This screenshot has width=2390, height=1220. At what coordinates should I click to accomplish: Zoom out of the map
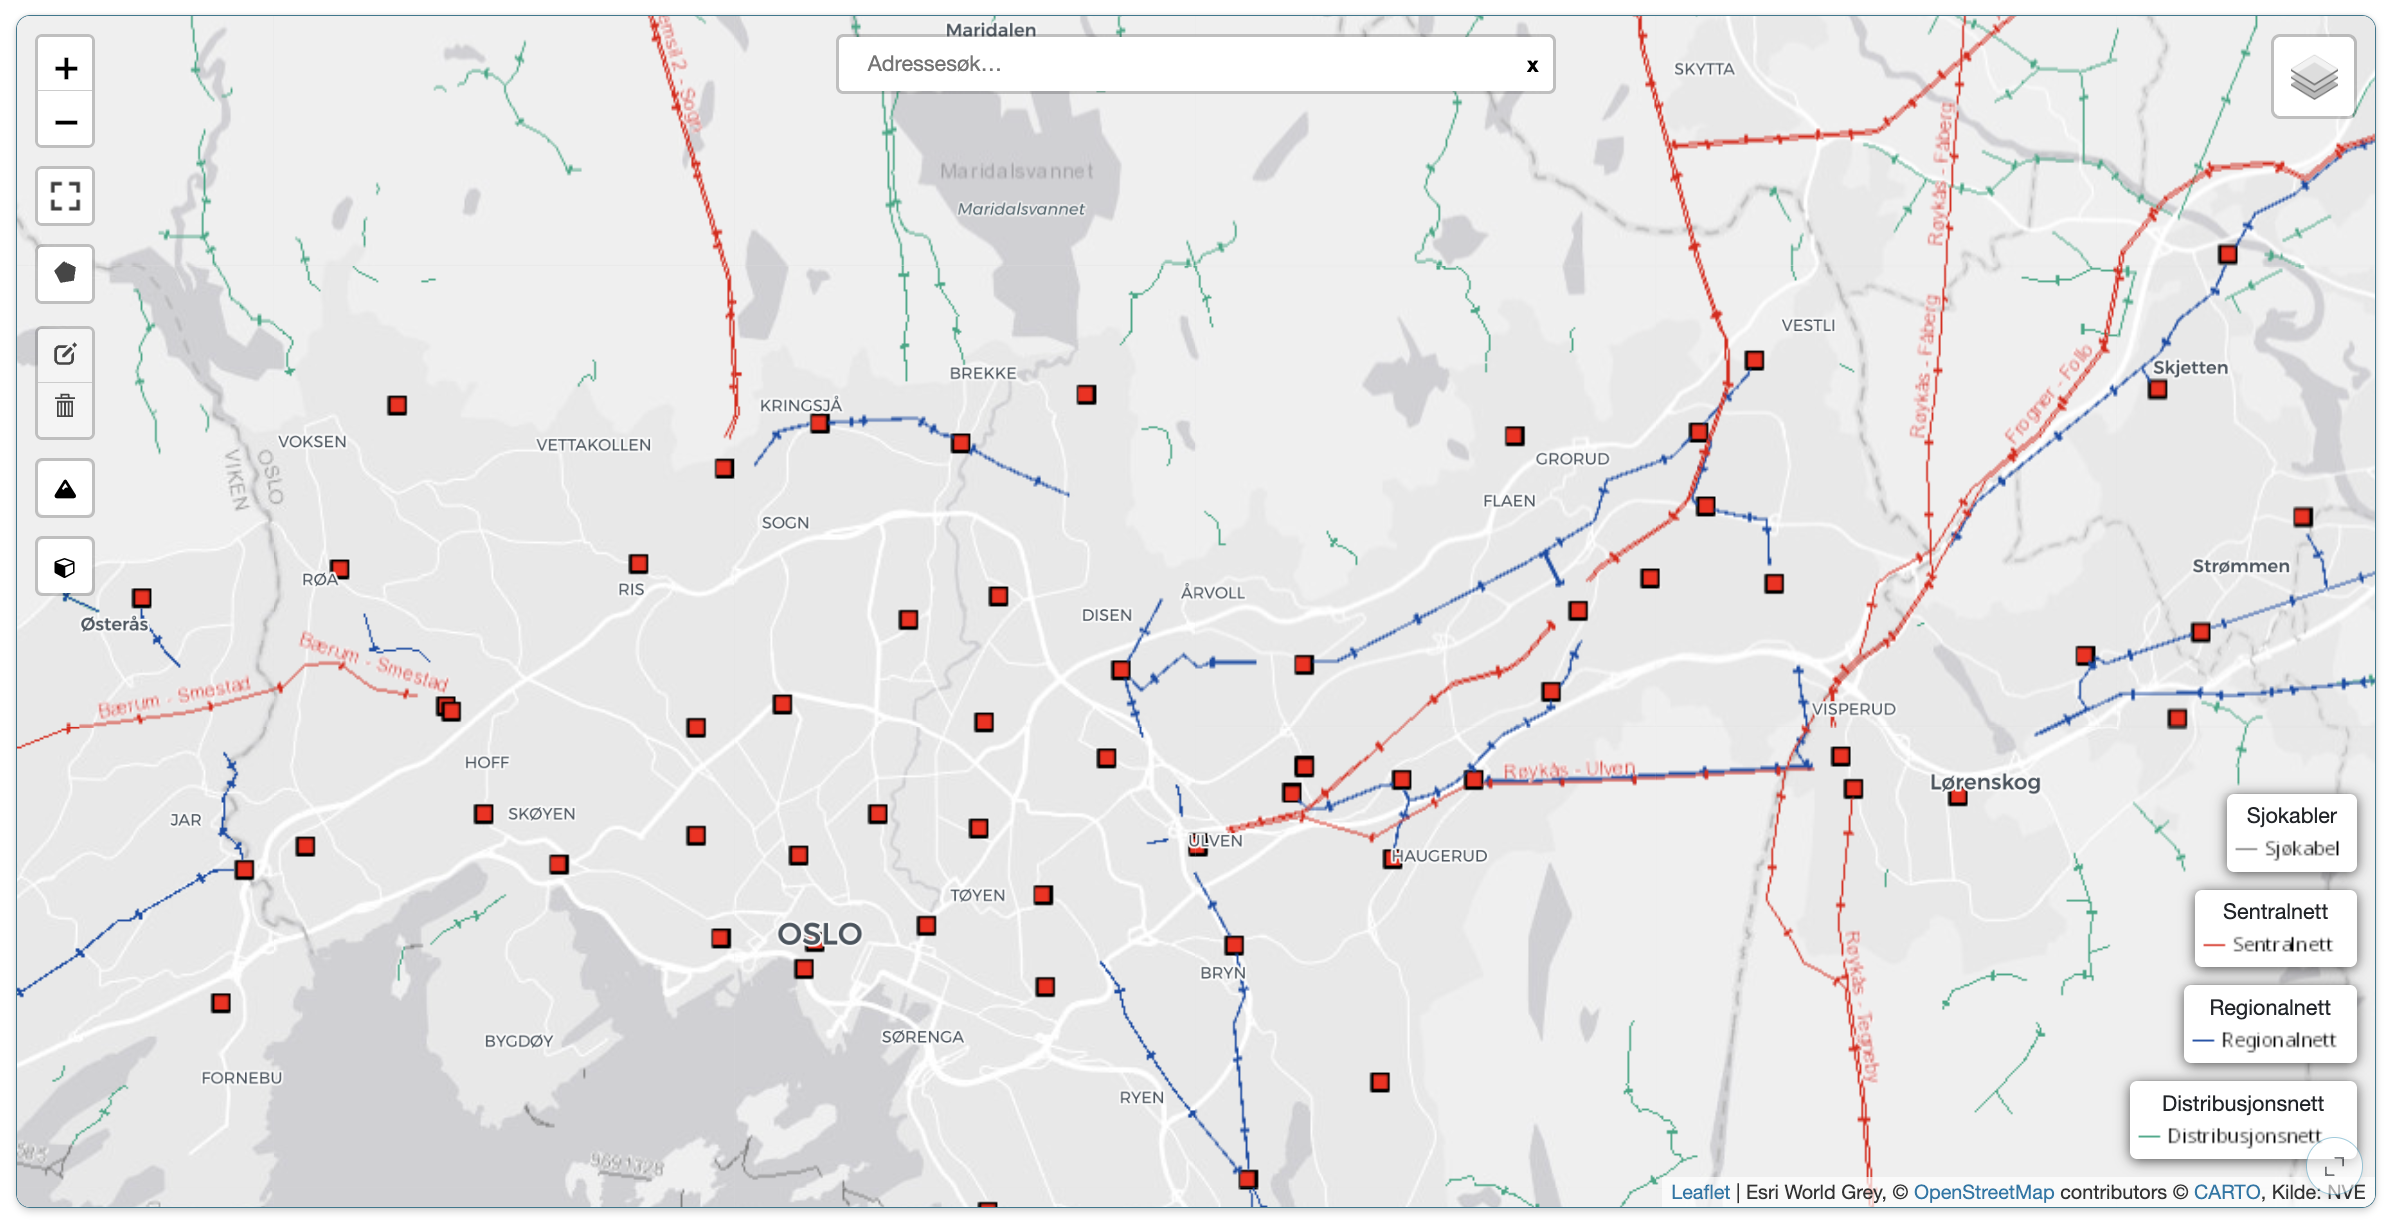pos(66,122)
